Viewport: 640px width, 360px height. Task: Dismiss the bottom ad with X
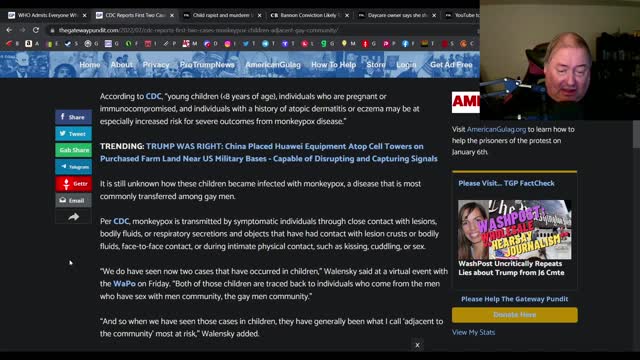pyautogui.click(x=417, y=345)
